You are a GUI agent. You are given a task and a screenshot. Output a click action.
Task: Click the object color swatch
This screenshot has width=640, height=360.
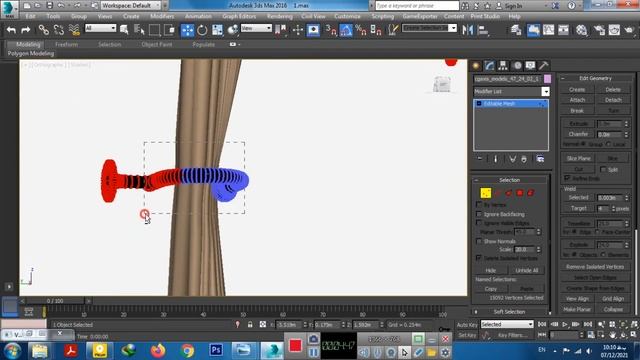point(547,78)
